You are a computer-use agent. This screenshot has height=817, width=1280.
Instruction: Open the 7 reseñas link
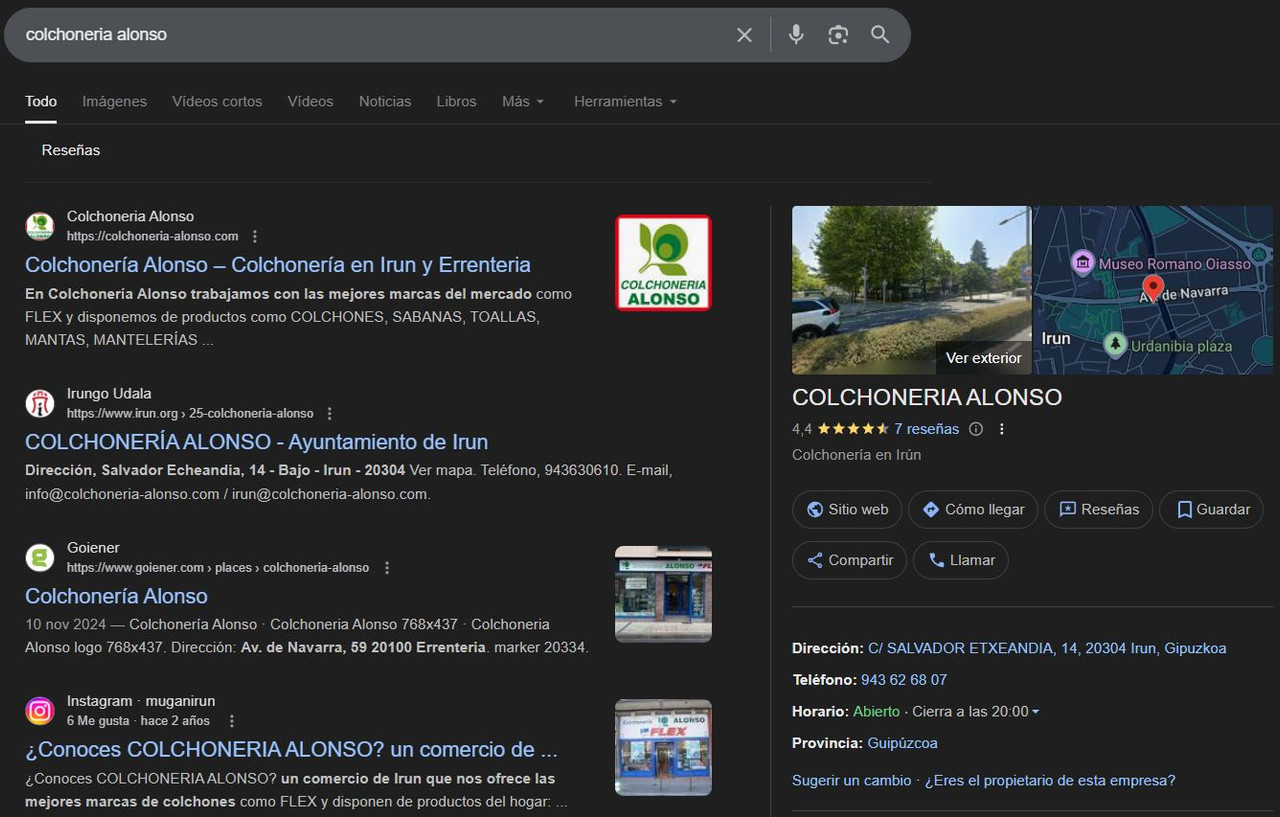click(926, 429)
